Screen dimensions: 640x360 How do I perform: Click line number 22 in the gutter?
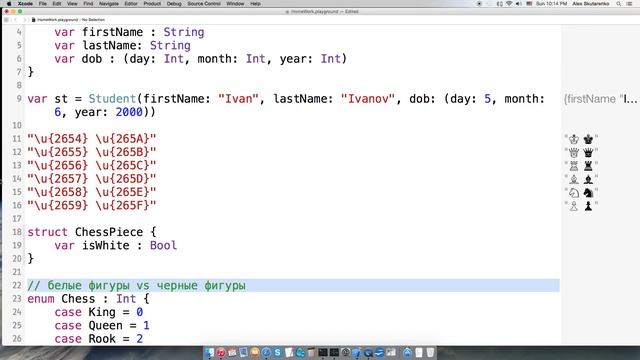point(16,286)
